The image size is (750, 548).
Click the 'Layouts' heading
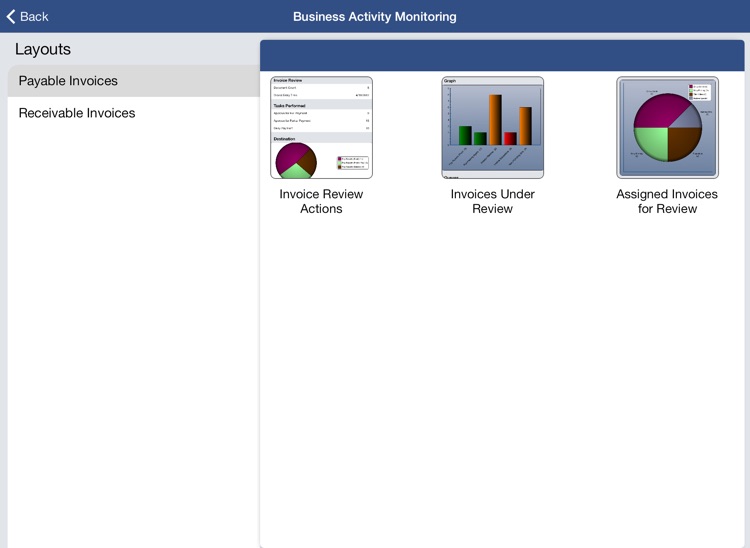(43, 49)
